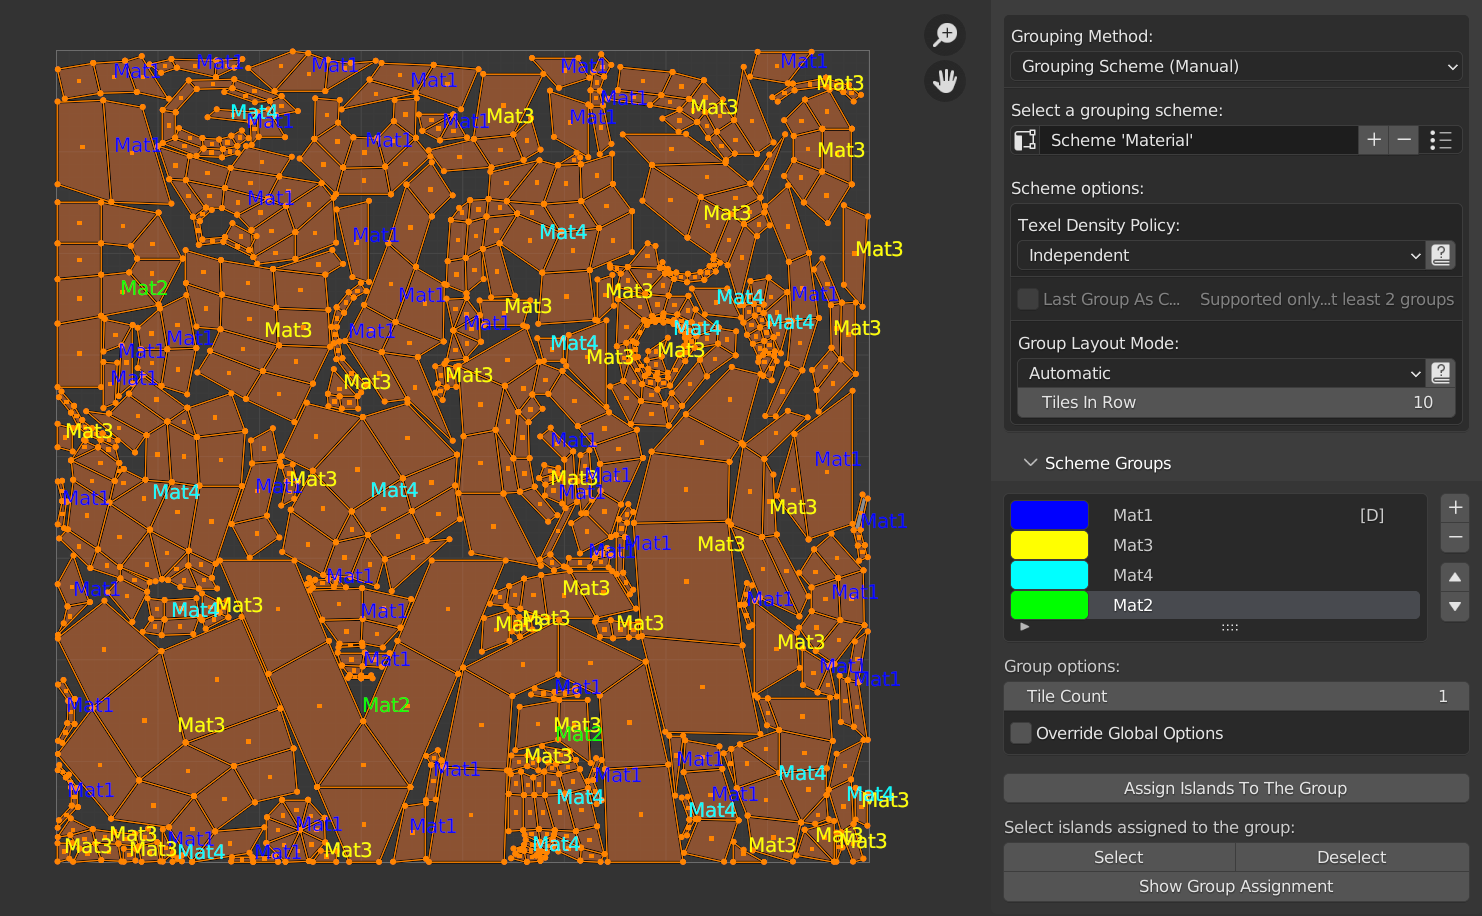Move selected group down in list

click(x=1455, y=606)
